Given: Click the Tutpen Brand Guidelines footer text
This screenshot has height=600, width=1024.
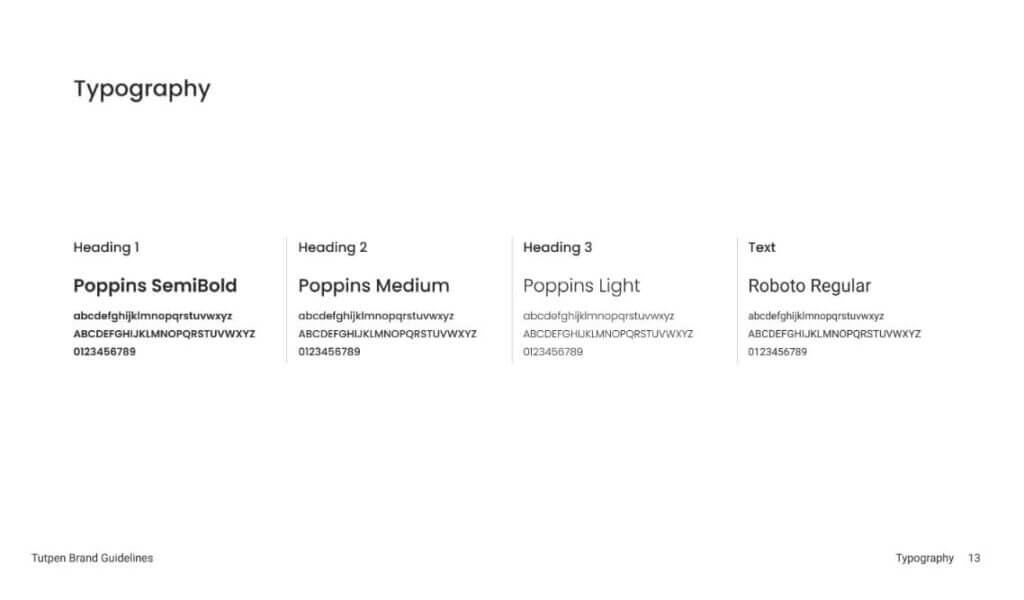Looking at the screenshot, I should point(92,558).
